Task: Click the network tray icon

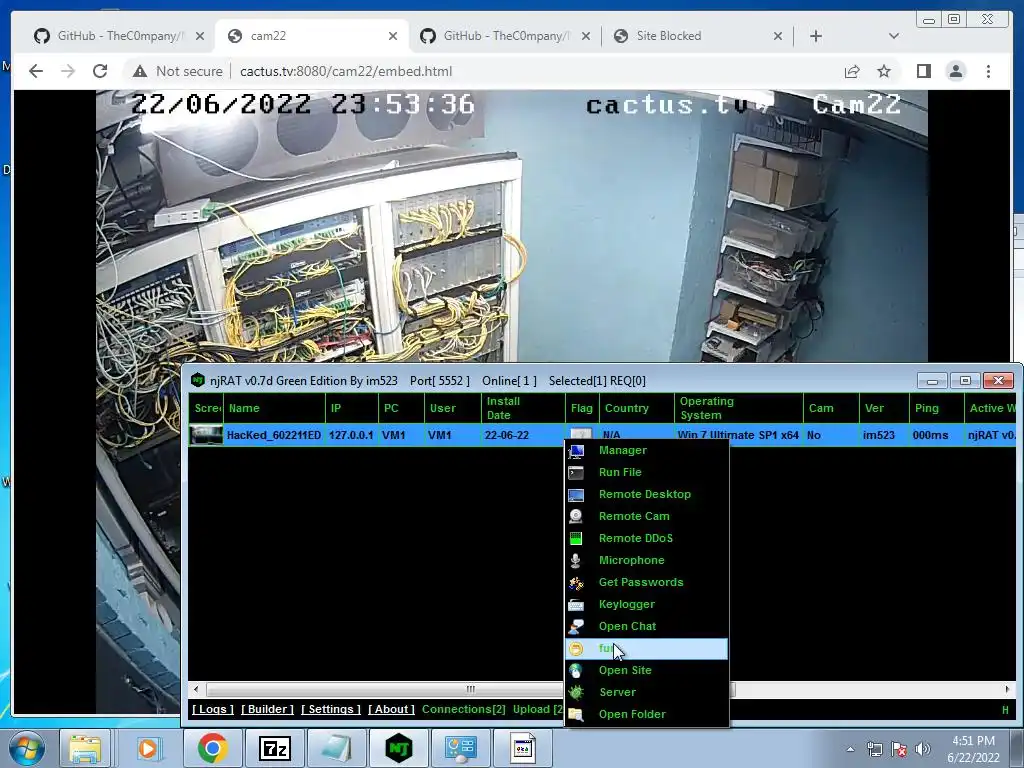Action: (874, 749)
